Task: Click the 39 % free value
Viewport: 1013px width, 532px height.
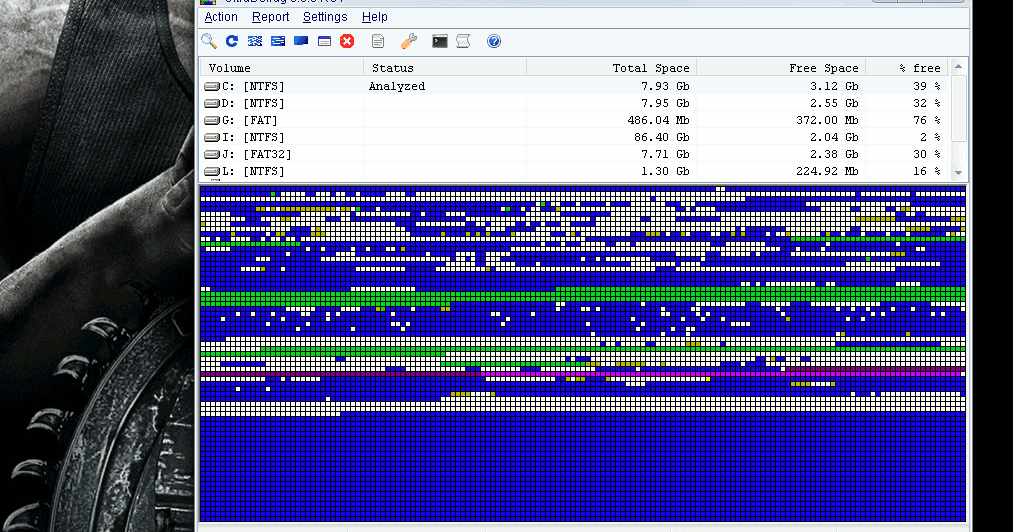Action: pos(926,86)
